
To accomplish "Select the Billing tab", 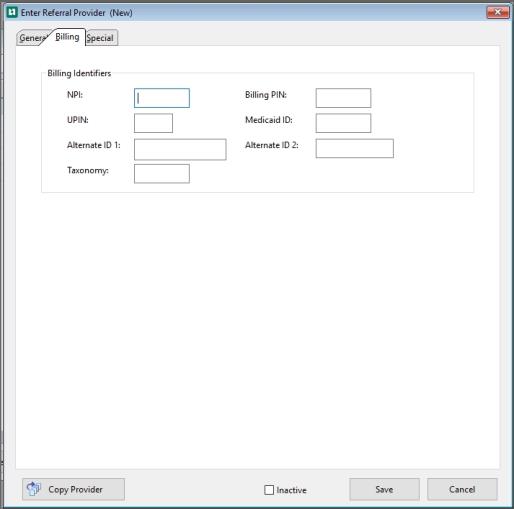I will [x=67, y=37].
